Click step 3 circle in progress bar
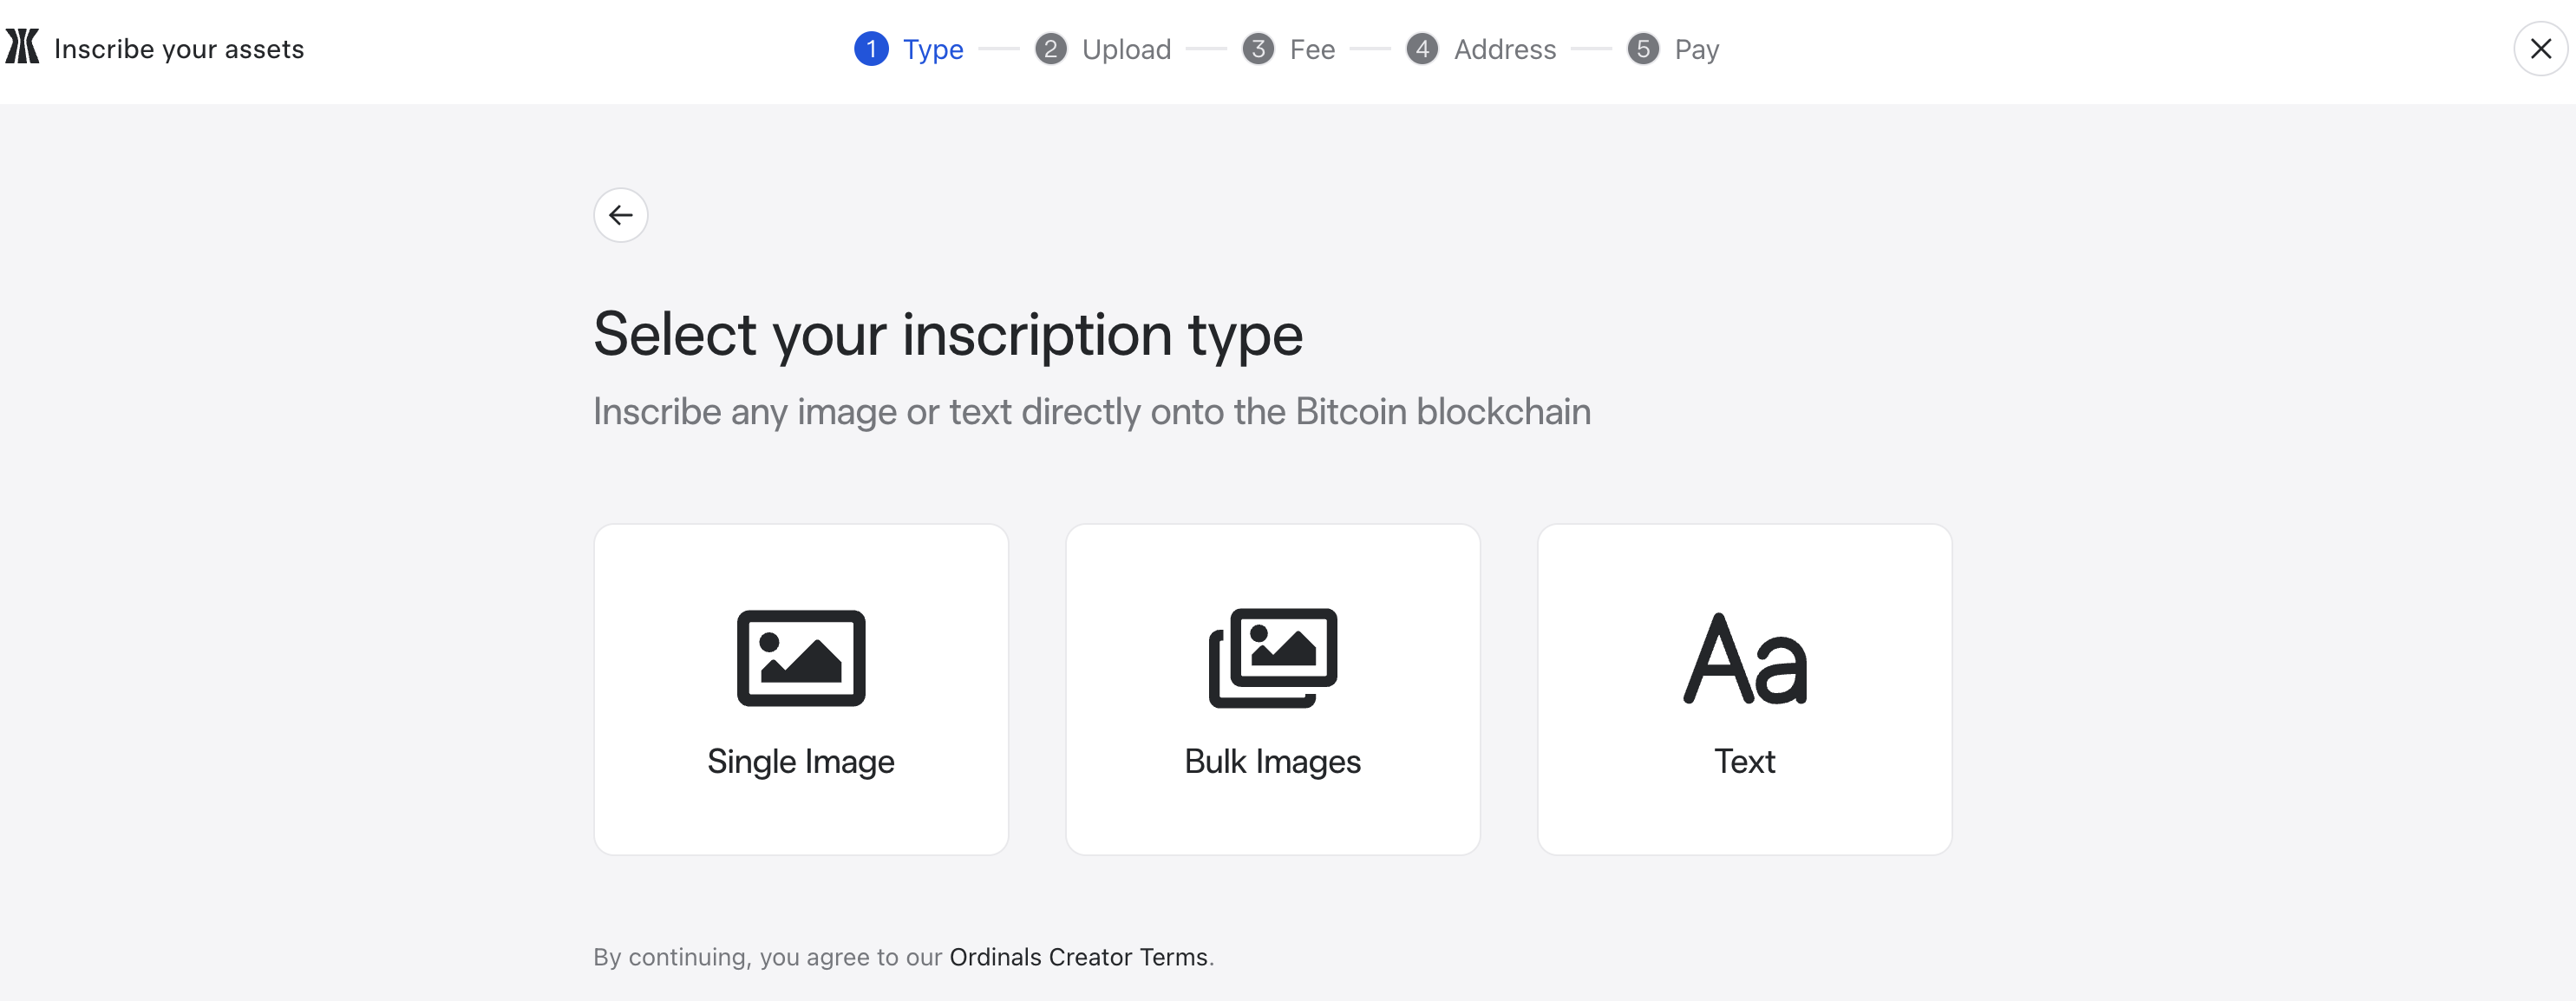Viewport: 2576px width, 1001px height. point(1258,49)
